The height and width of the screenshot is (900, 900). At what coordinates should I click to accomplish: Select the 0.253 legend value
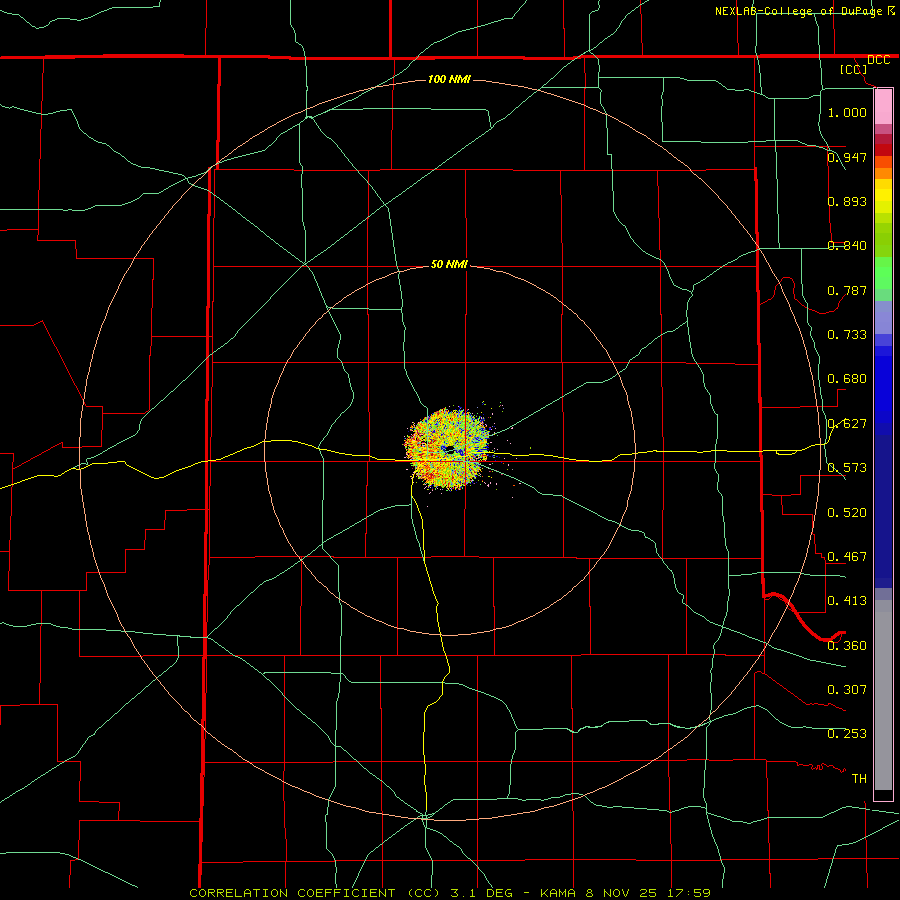click(847, 734)
